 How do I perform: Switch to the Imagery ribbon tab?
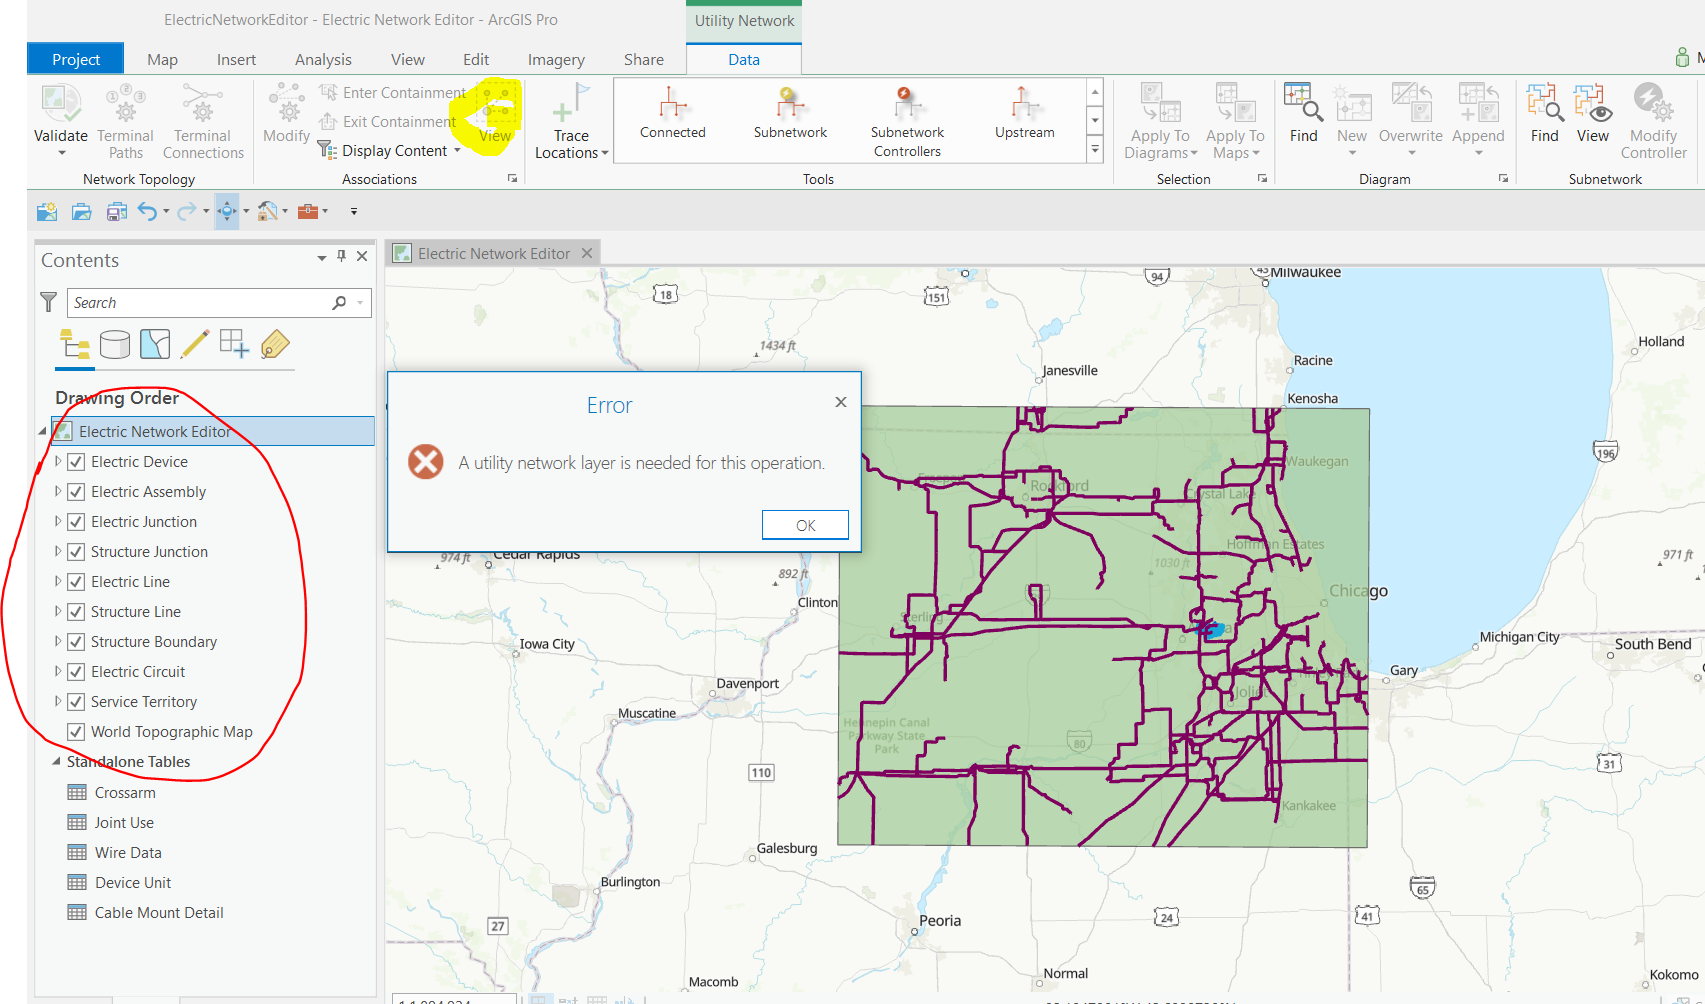tap(556, 59)
